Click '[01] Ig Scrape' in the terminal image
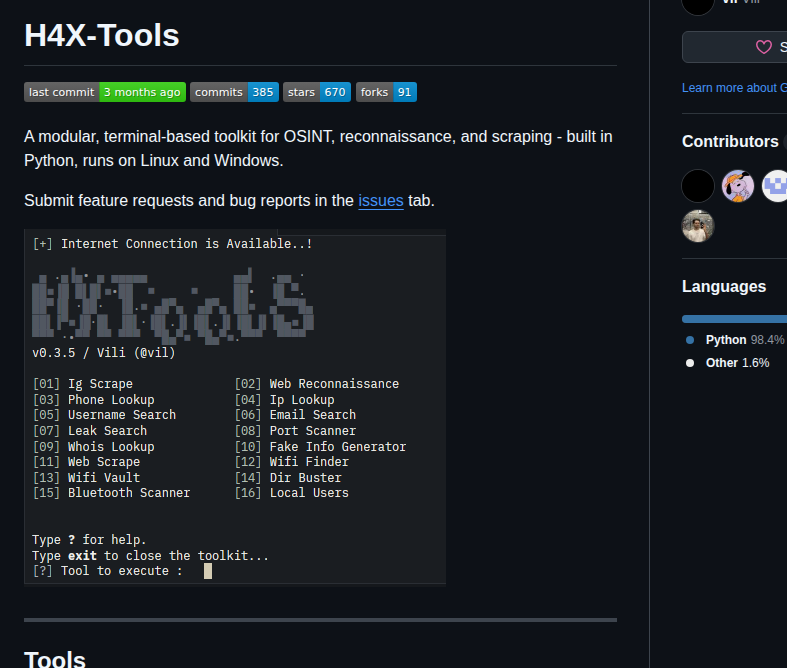 83,384
